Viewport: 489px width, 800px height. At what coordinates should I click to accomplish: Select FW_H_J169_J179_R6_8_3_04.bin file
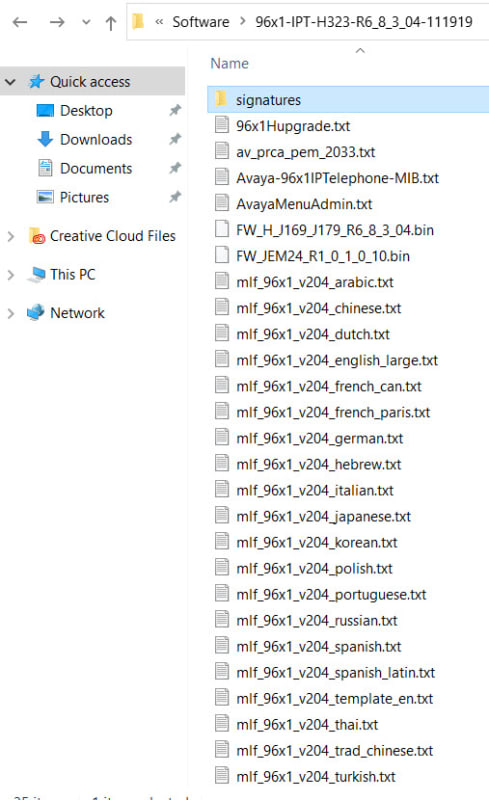335,230
